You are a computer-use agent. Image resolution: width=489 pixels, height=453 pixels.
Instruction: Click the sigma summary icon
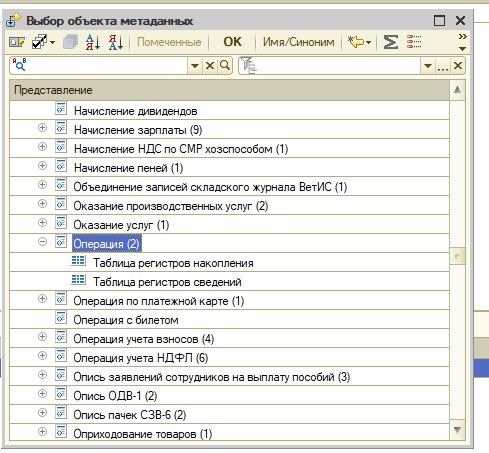(x=390, y=42)
